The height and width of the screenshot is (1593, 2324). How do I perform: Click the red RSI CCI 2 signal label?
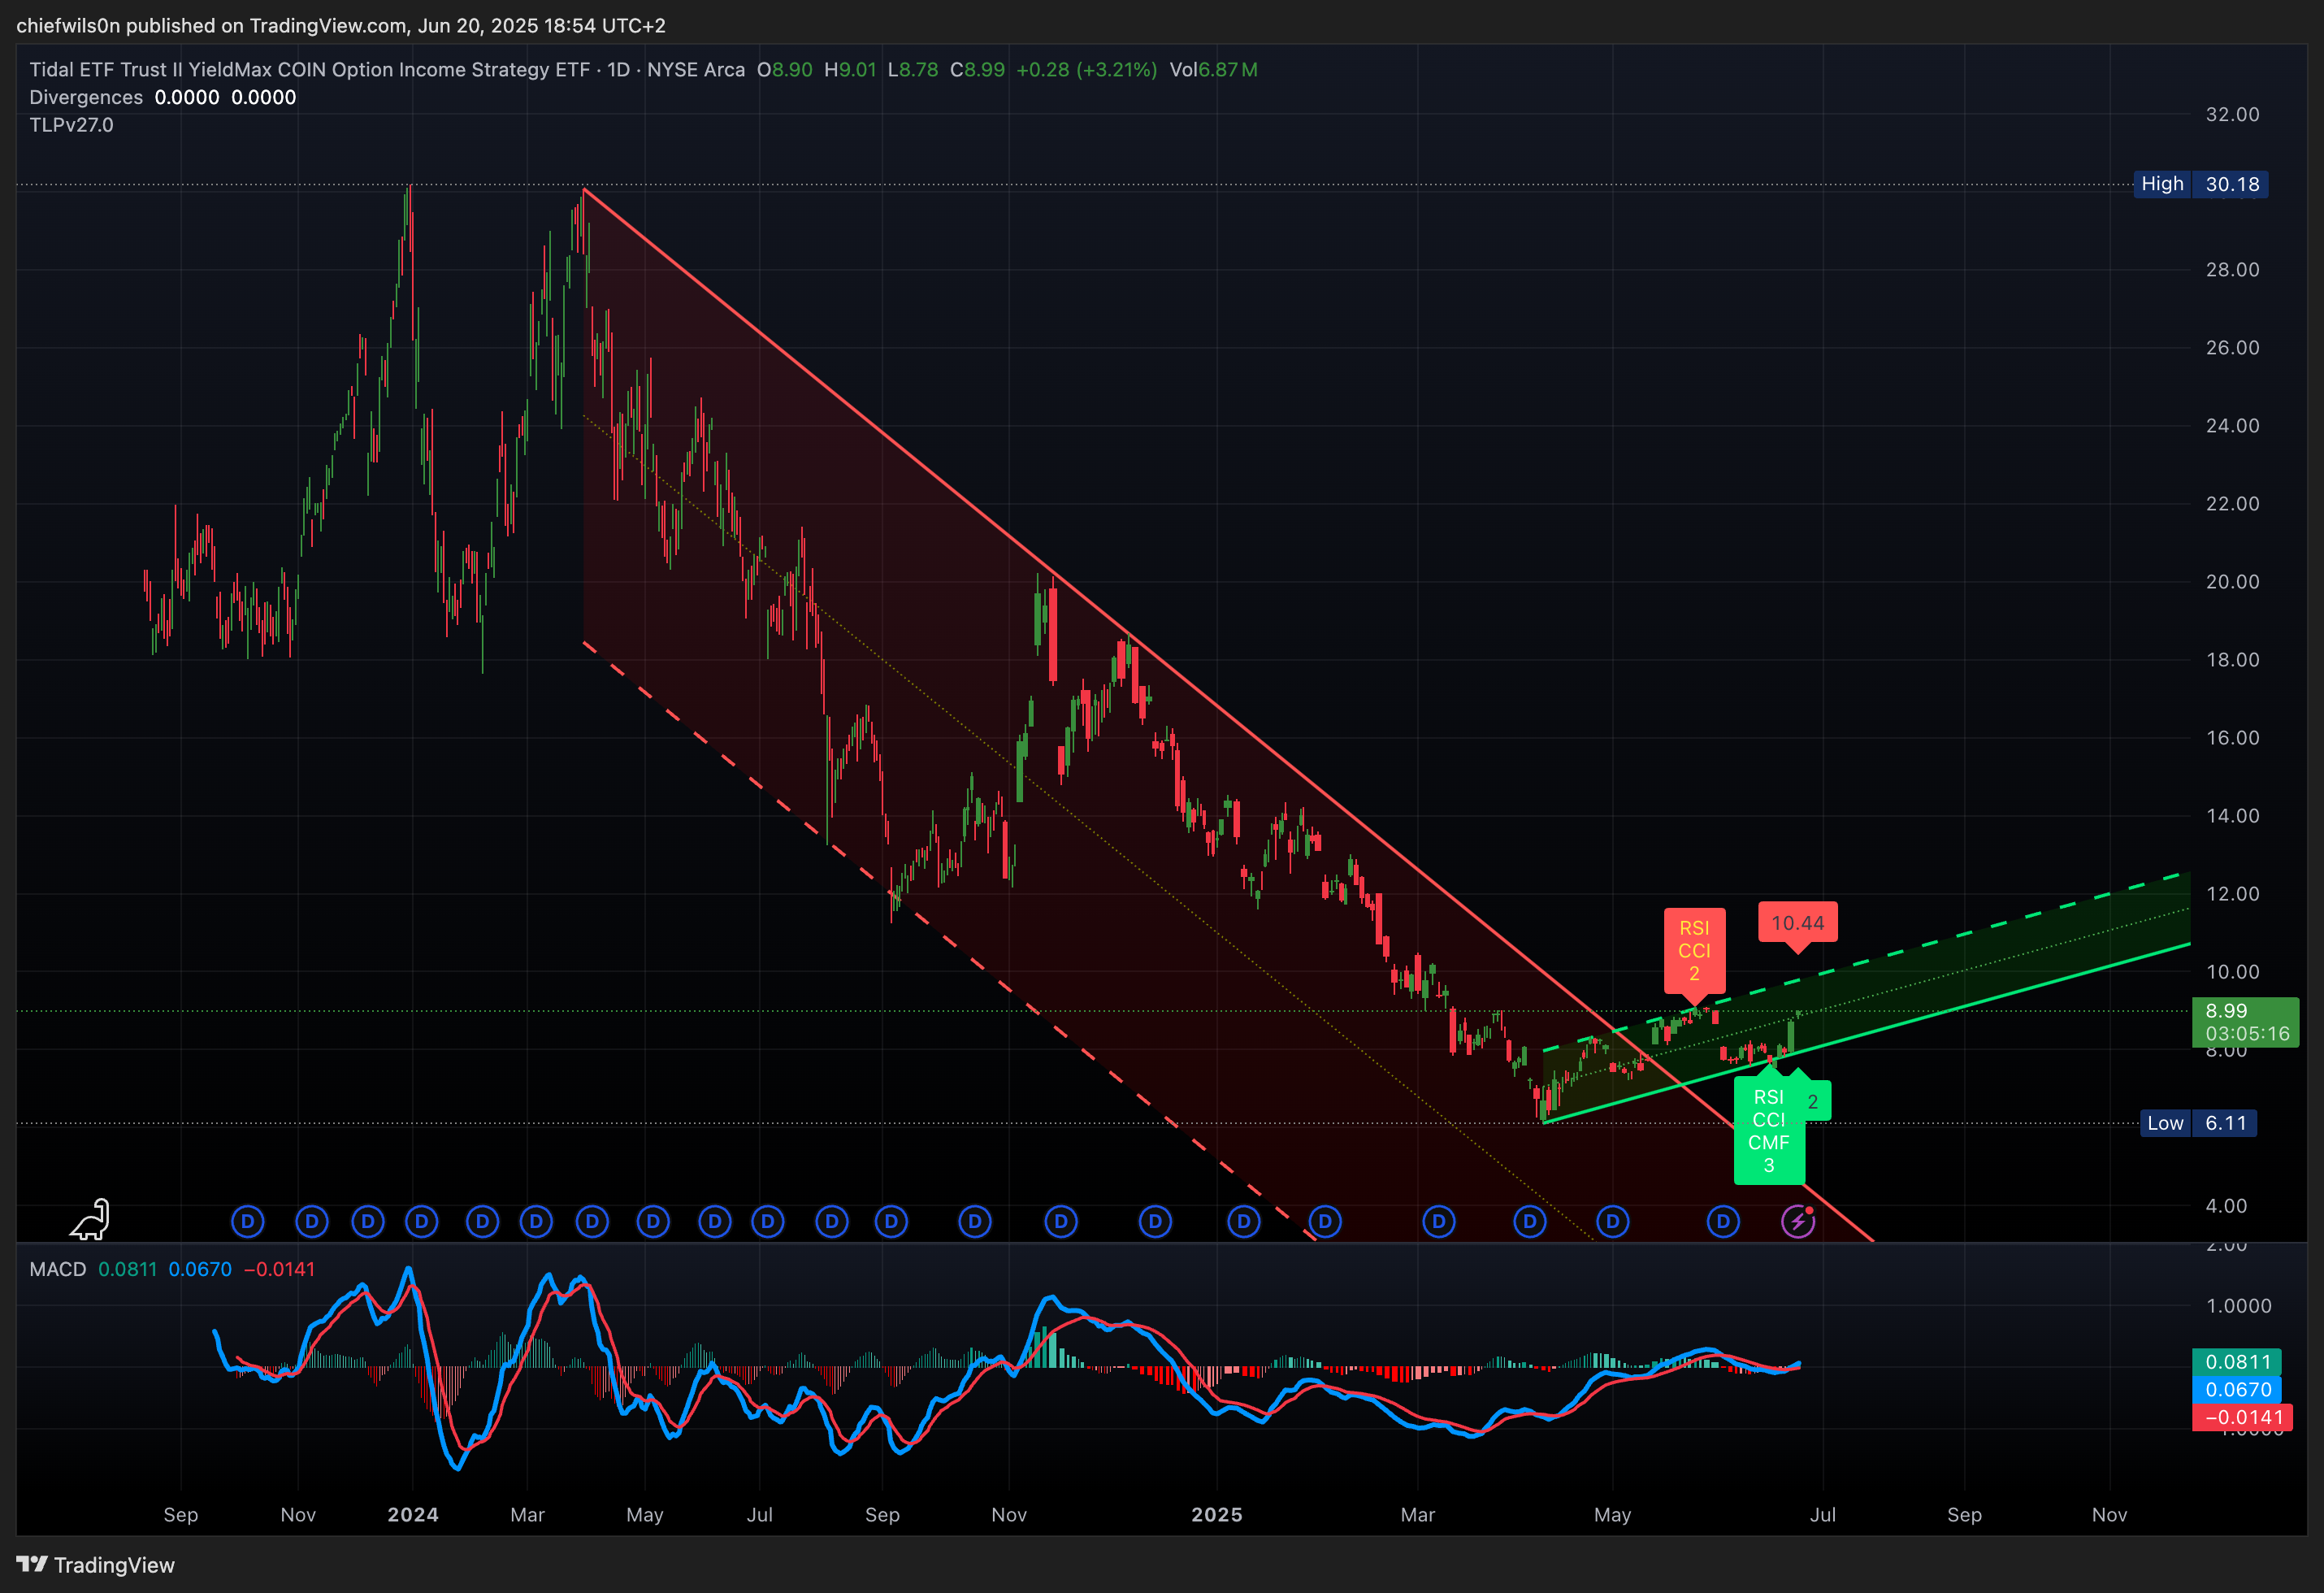1694,951
